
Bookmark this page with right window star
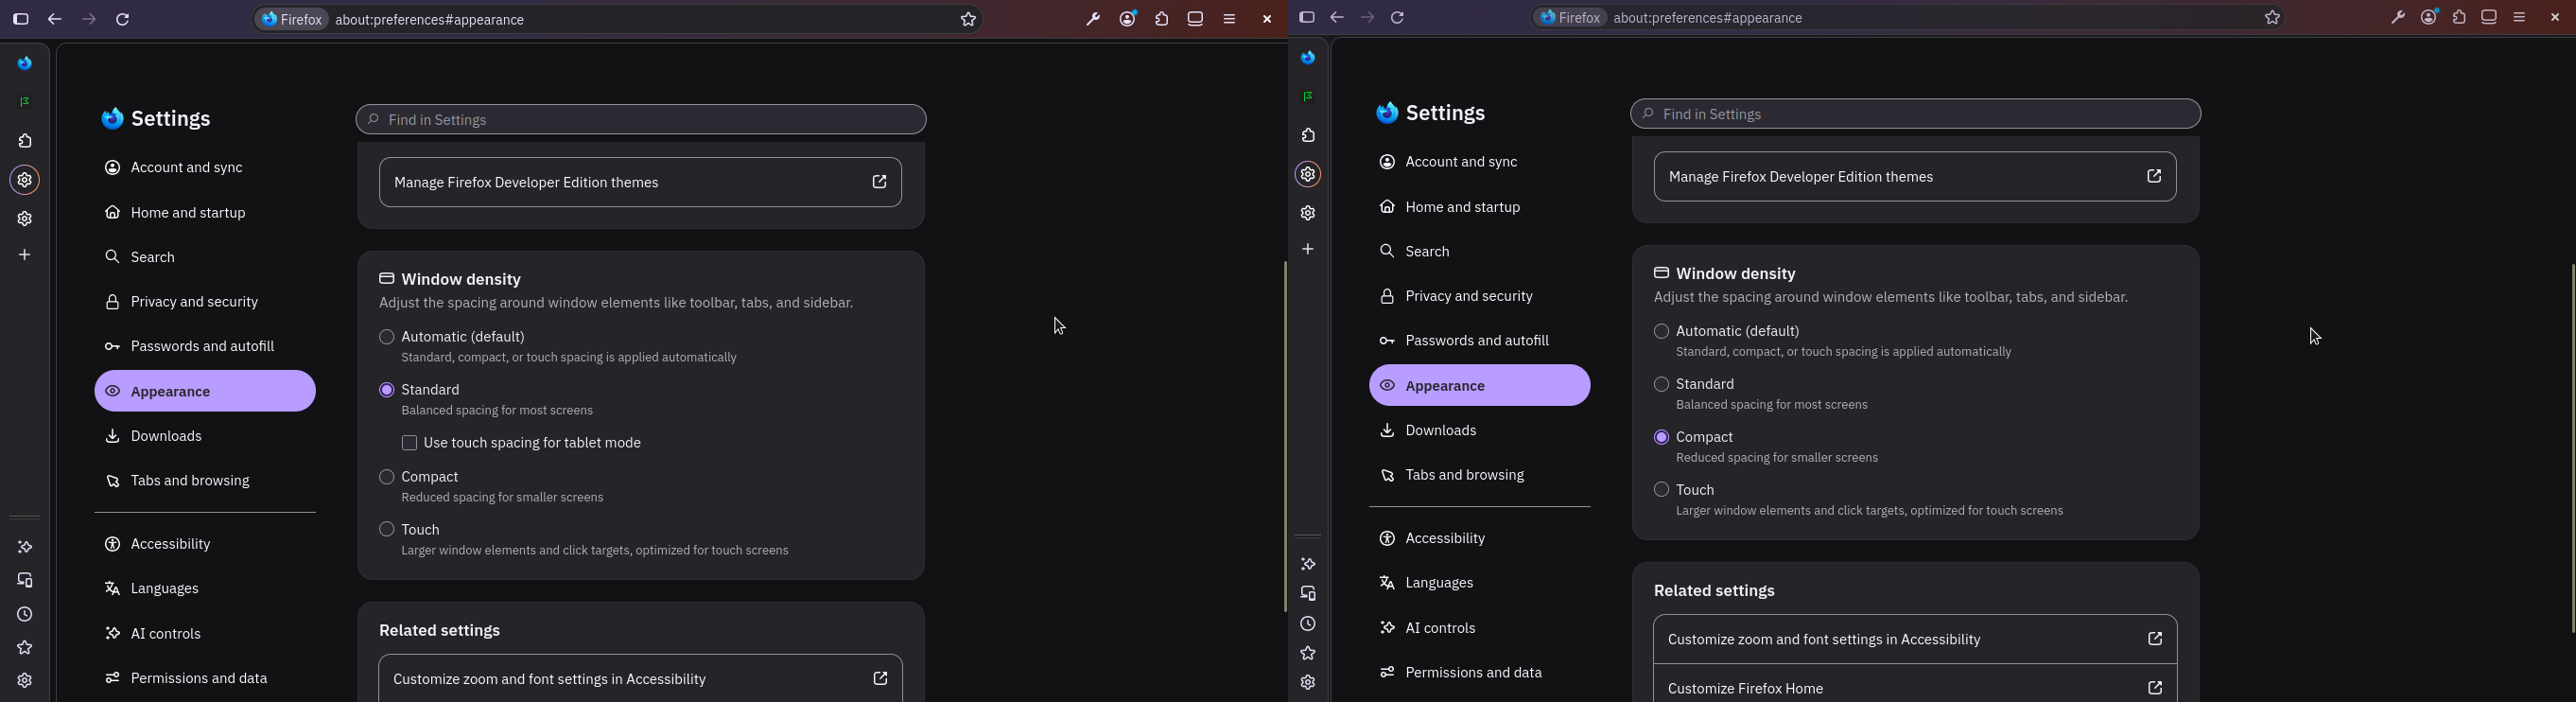(2273, 17)
